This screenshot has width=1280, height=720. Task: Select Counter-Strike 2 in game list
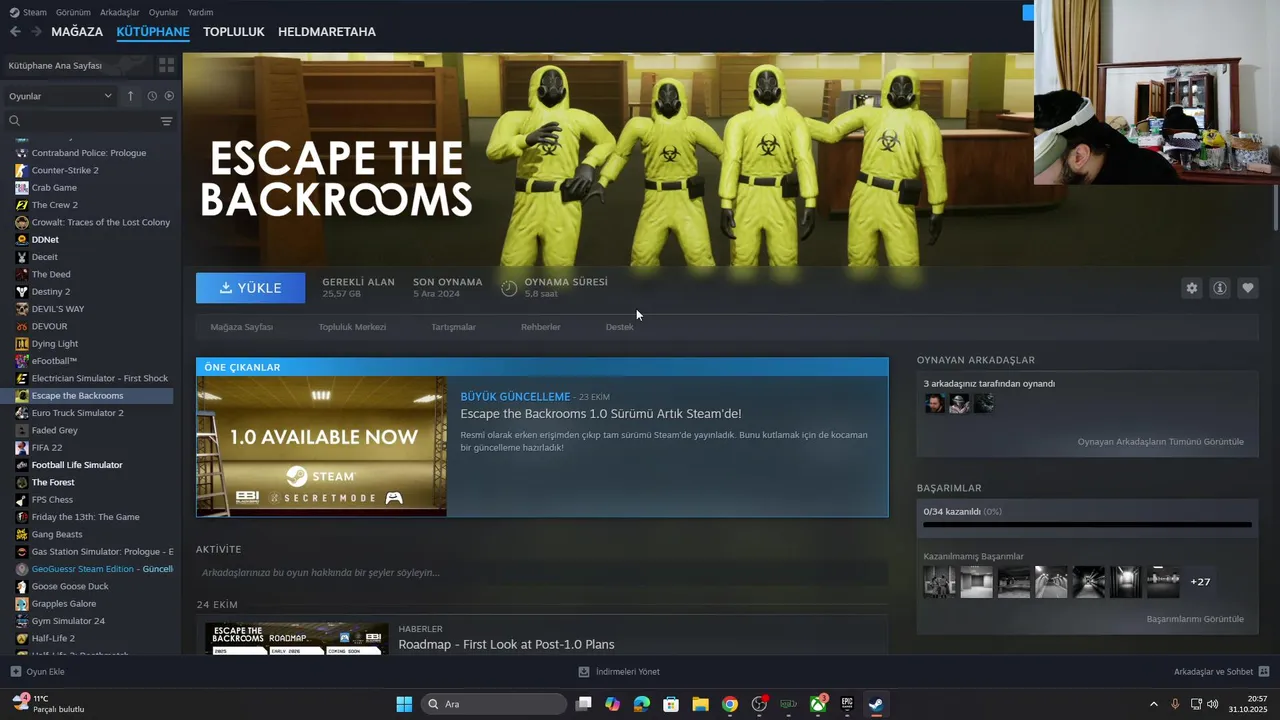point(65,170)
